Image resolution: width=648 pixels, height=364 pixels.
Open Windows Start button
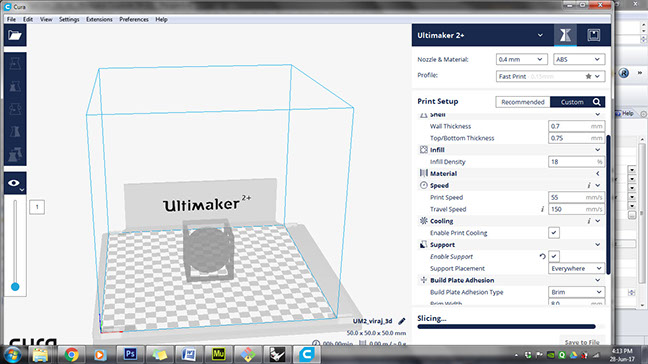(x=12, y=355)
